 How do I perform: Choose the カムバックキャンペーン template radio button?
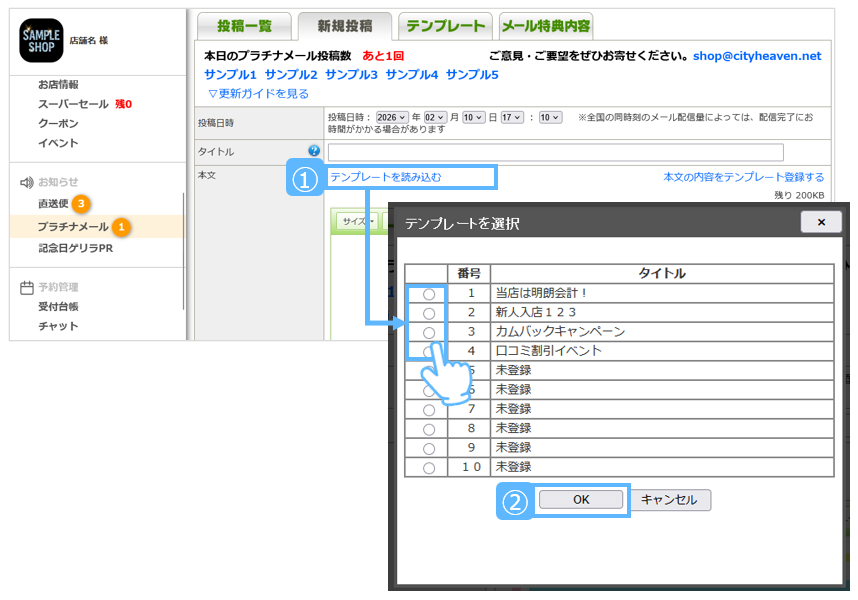click(429, 332)
